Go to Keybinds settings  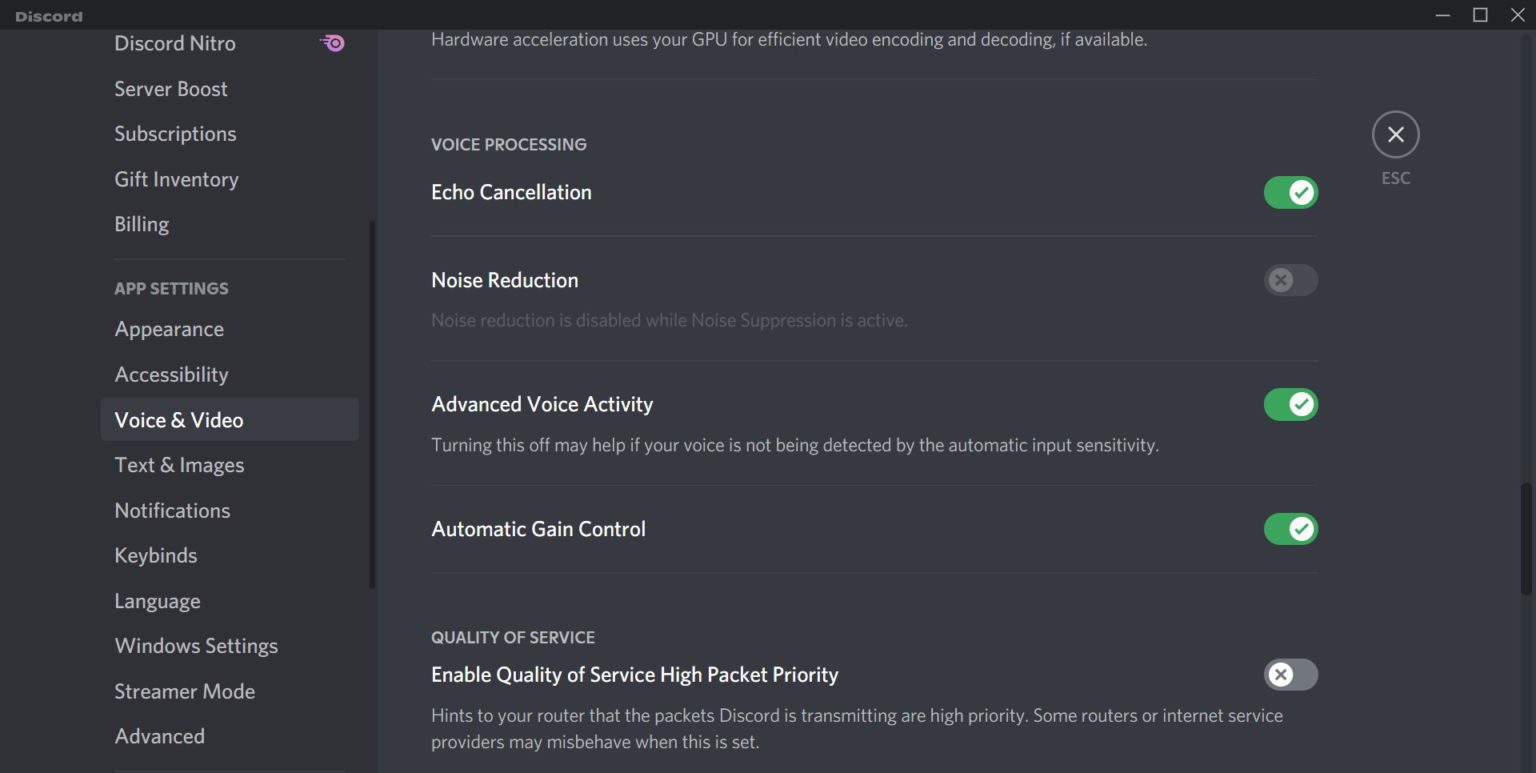pos(156,555)
